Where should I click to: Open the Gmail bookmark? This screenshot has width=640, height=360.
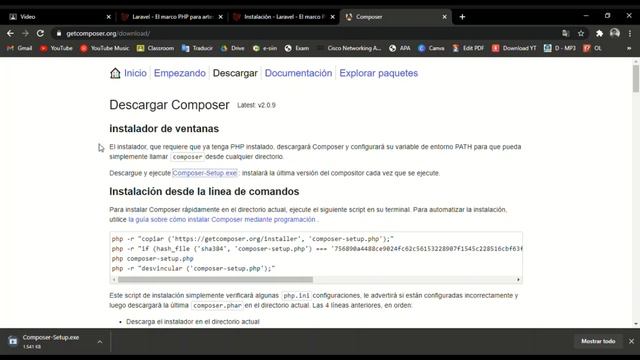[x=20, y=48]
